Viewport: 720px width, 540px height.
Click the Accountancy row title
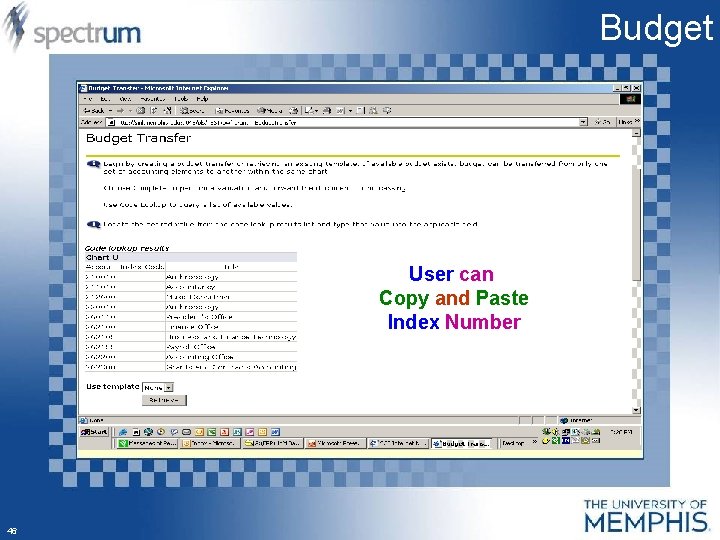(191, 287)
